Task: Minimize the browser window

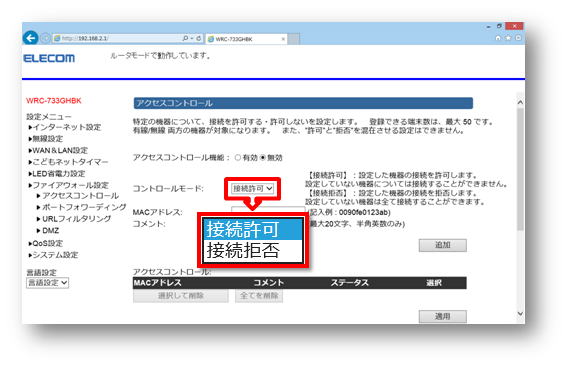Action: tap(489, 26)
